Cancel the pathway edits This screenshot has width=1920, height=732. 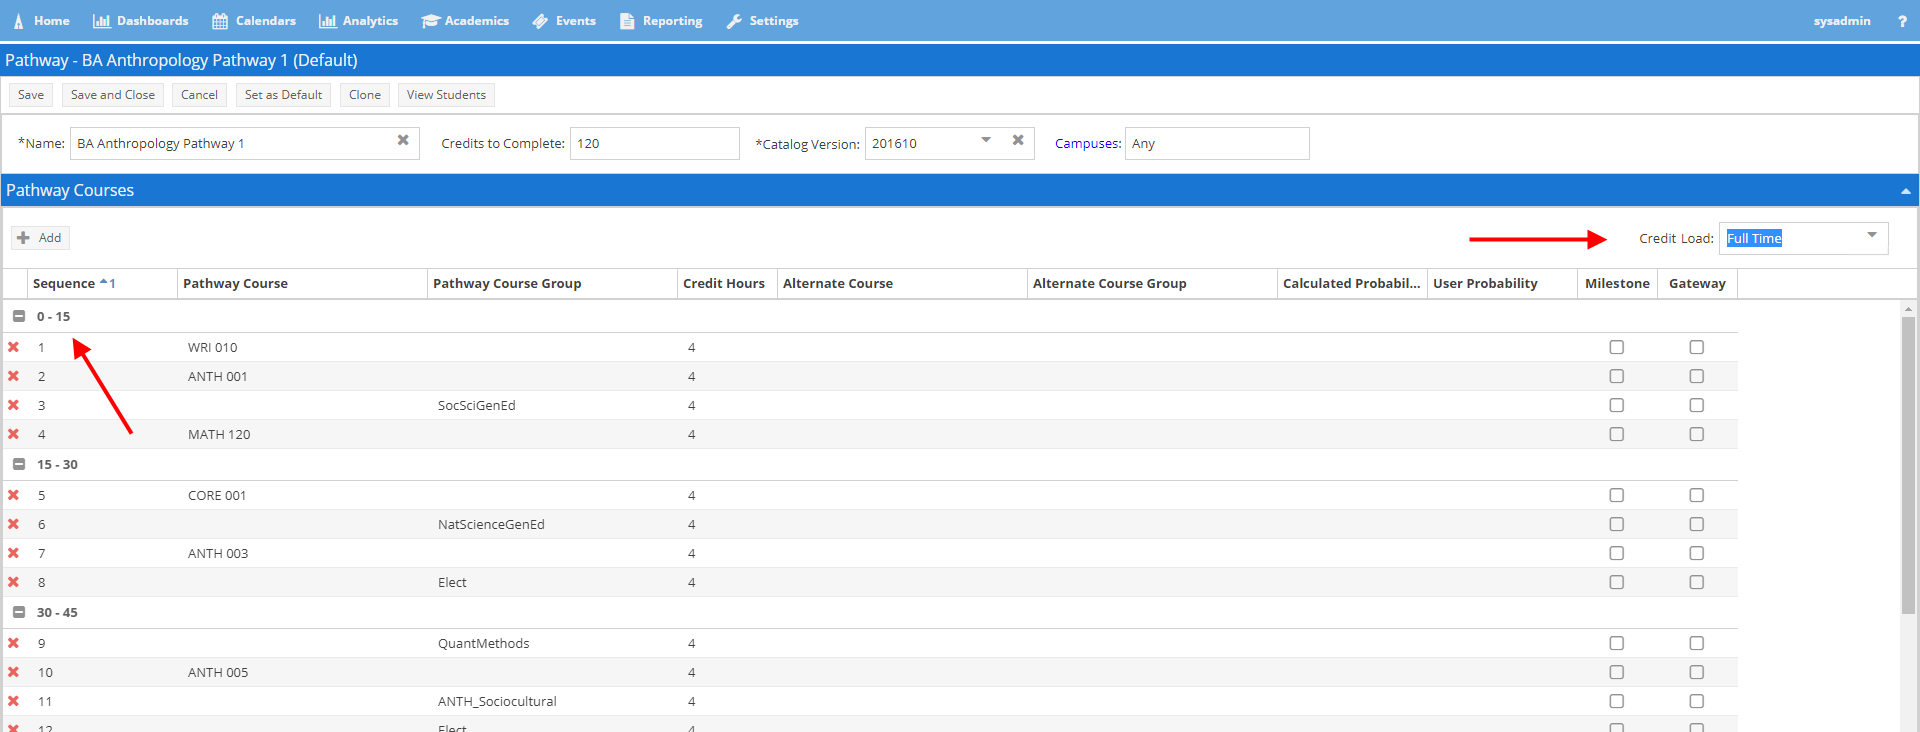(x=199, y=95)
